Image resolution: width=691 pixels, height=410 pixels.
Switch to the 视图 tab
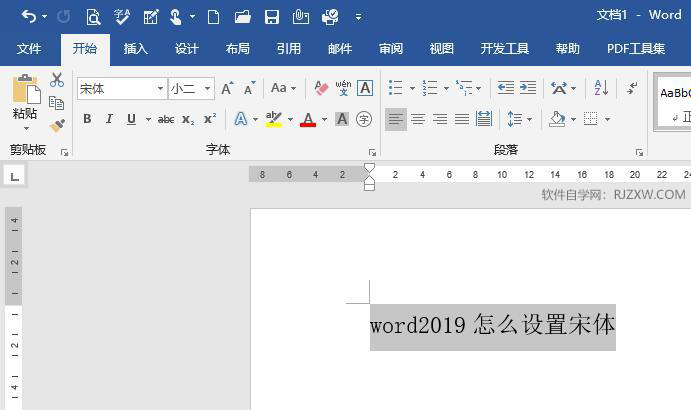click(442, 48)
